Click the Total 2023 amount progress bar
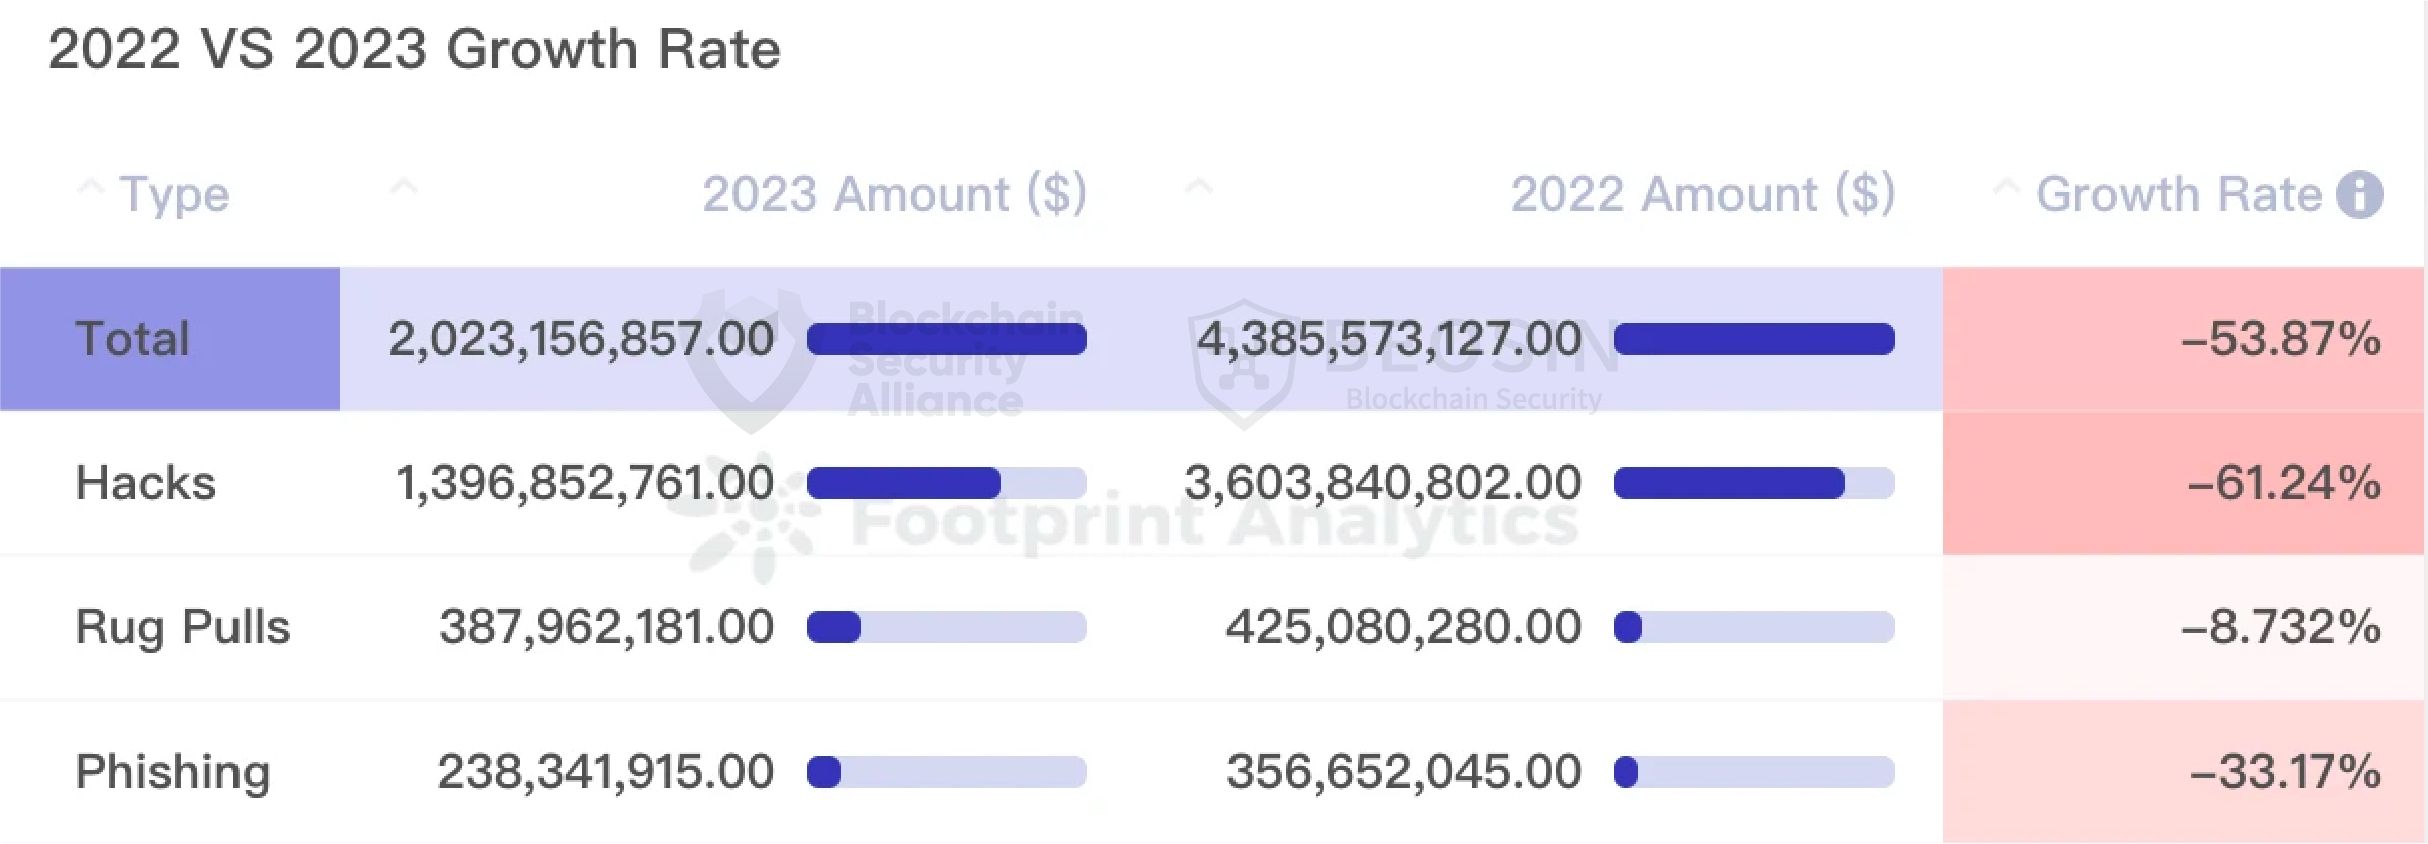Viewport: 2428px width, 844px height. [946, 340]
